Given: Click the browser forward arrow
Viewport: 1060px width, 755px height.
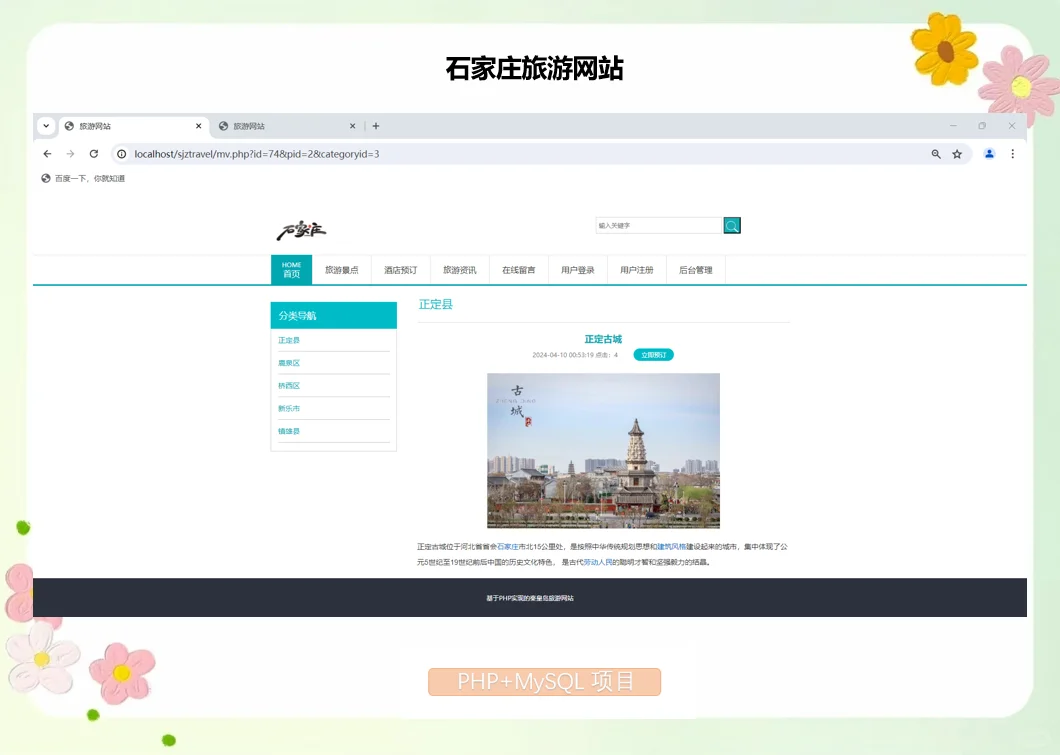Looking at the screenshot, I should (68, 154).
